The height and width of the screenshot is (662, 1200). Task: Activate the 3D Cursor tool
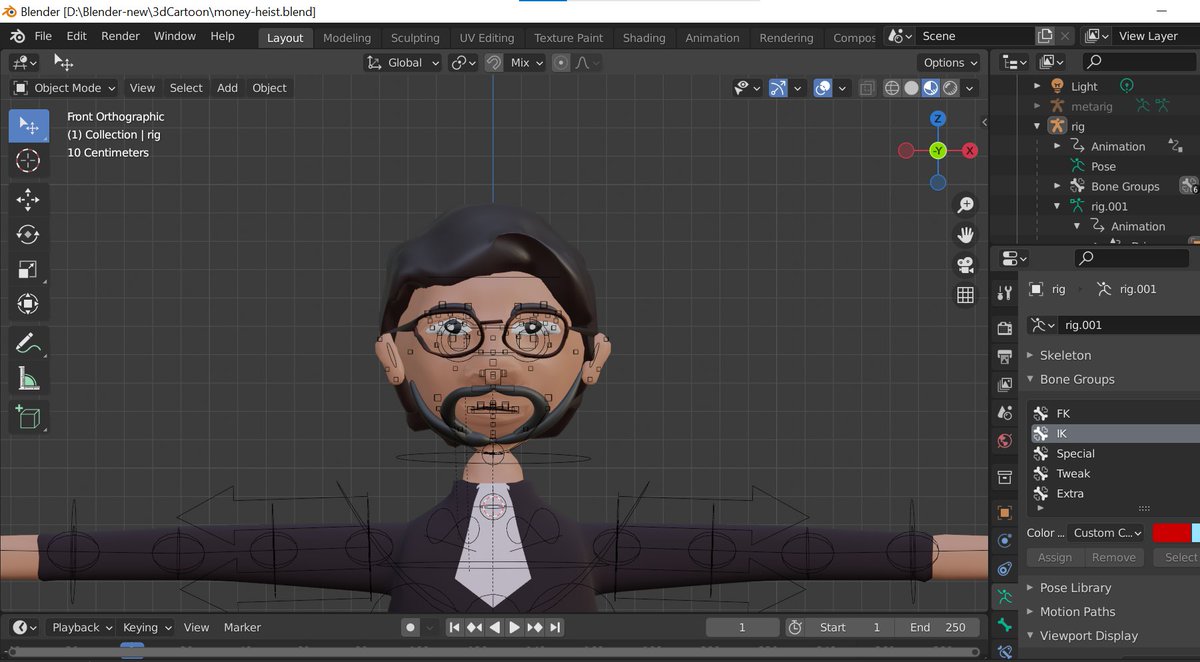click(x=28, y=161)
